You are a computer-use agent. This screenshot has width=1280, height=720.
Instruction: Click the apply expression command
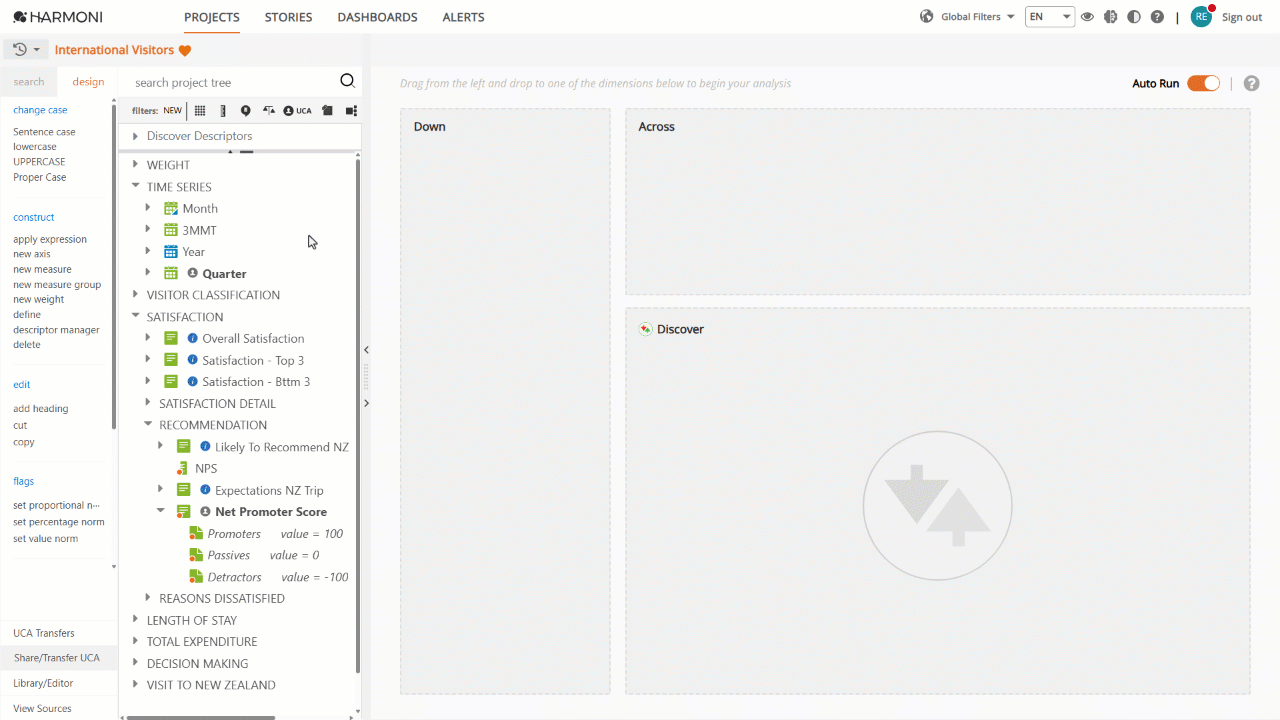pyautogui.click(x=50, y=239)
